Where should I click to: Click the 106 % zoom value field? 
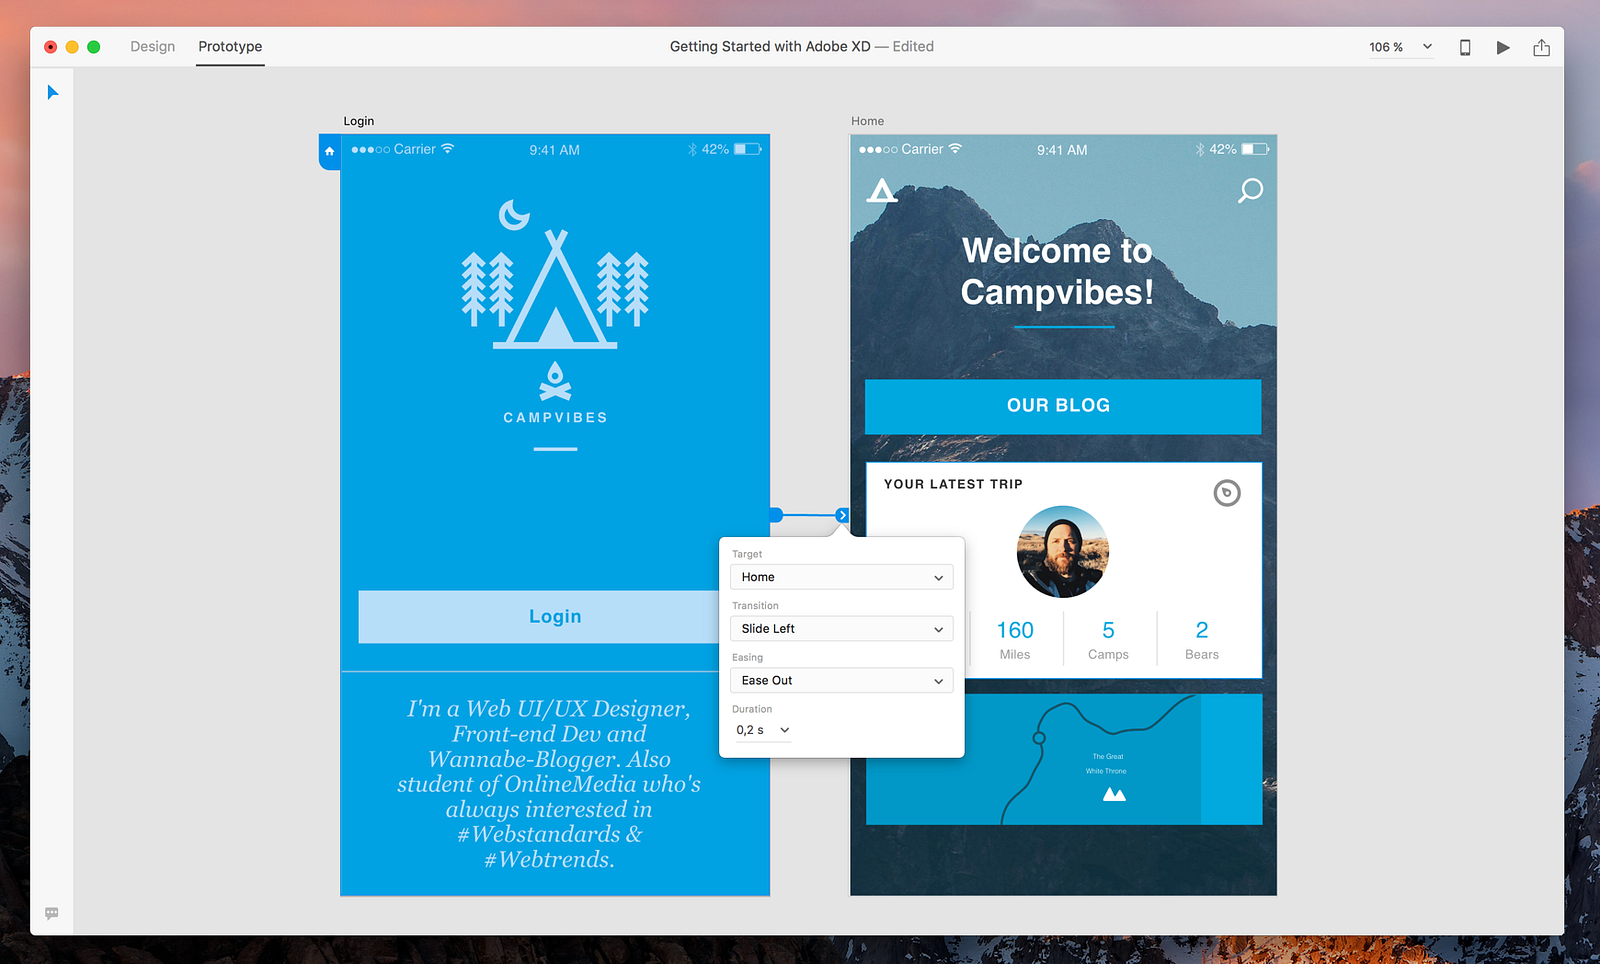(x=1386, y=47)
